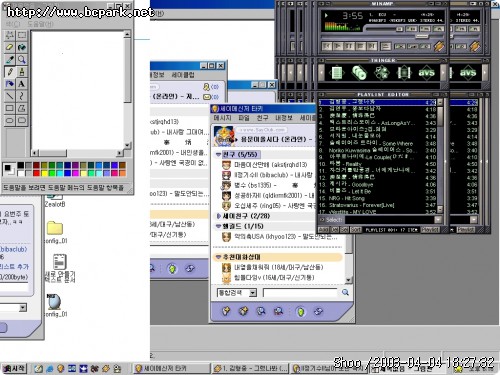Select the rectangular selection tool in Paint
500x375 pixels.
[22, 35]
